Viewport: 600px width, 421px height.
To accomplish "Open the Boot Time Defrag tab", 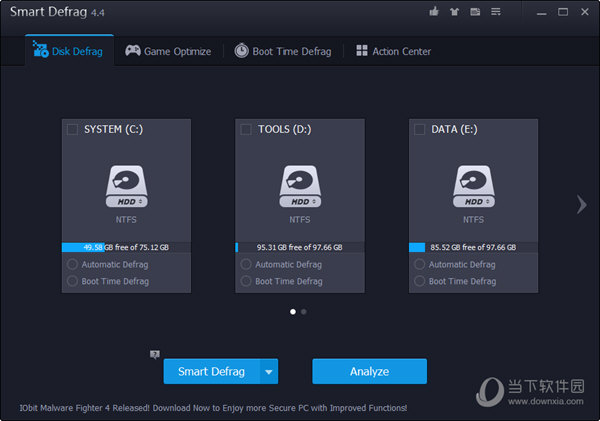I will [x=283, y=51].
